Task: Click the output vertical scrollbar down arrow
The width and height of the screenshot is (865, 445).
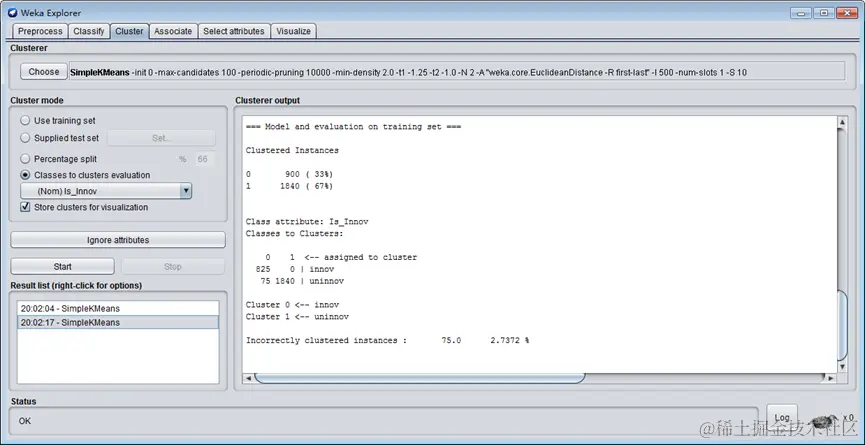Action: click(x=842, y=367)
